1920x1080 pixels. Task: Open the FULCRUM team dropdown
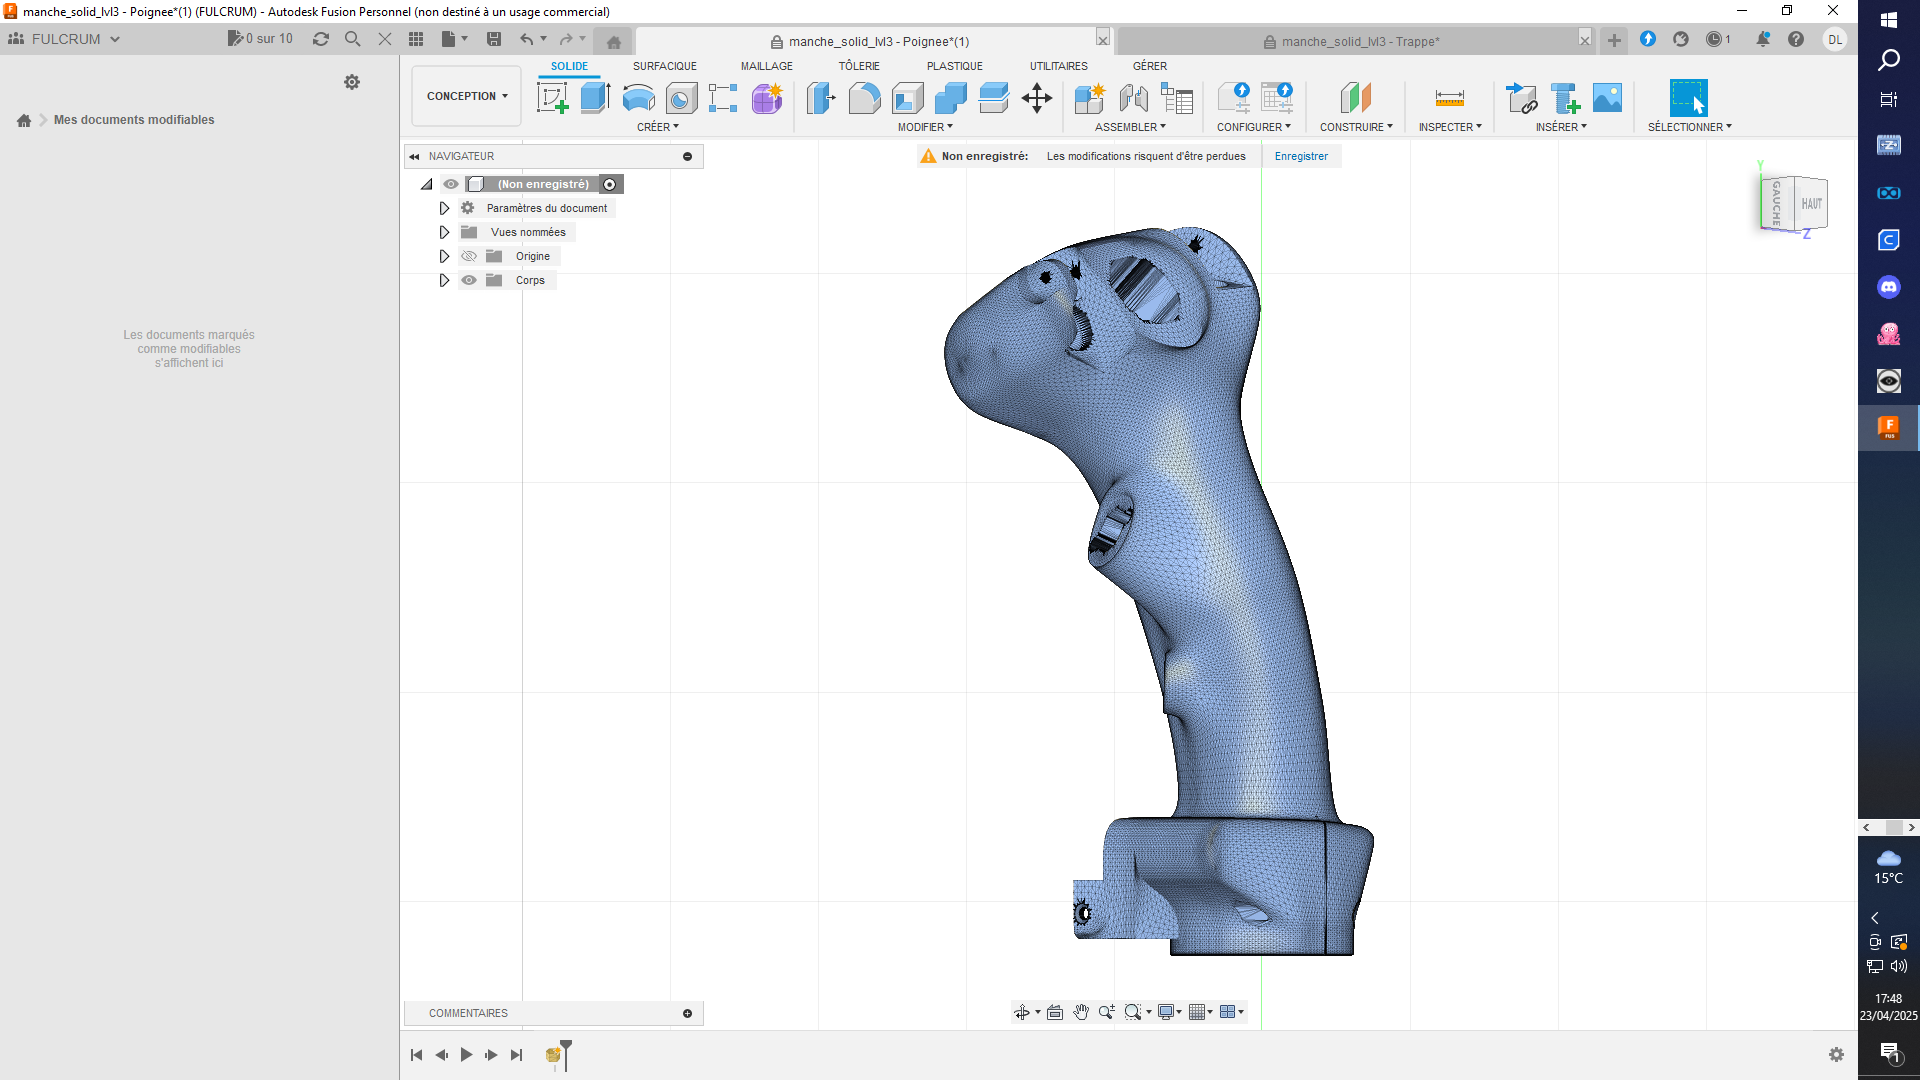tap(64, 39)
